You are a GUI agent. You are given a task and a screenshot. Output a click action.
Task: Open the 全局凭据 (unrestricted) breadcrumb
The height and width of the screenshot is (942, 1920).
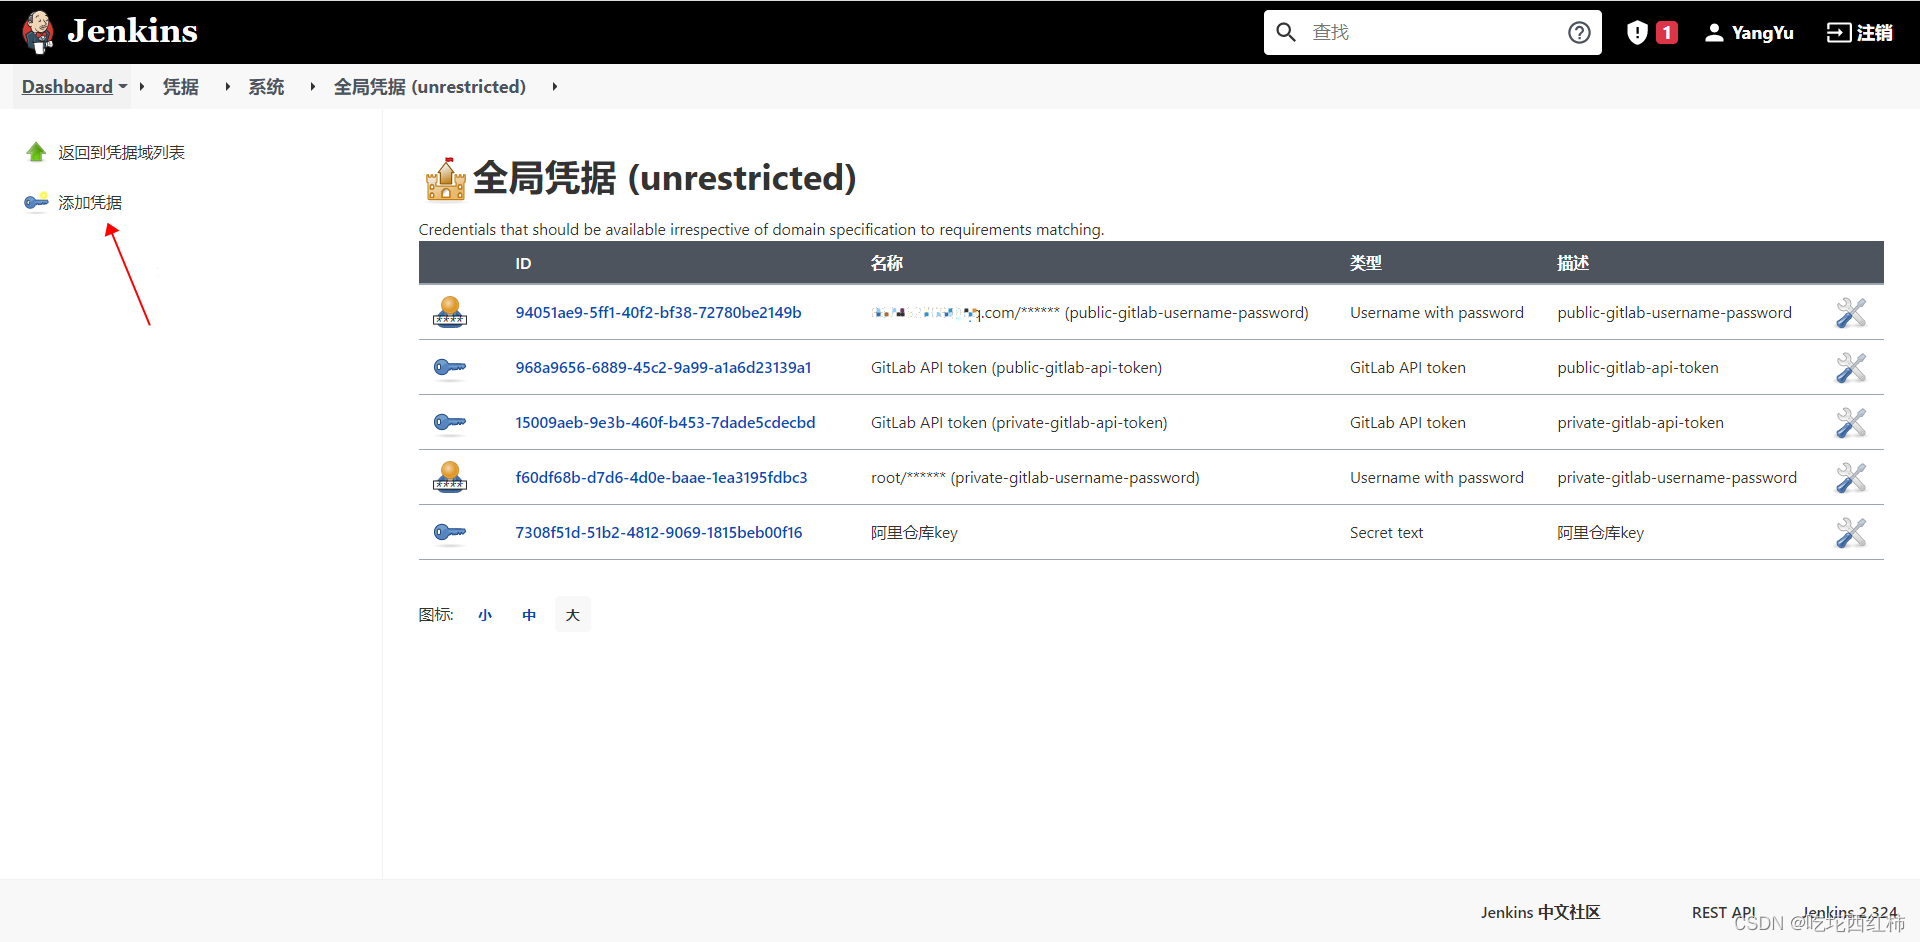[430, 87]
